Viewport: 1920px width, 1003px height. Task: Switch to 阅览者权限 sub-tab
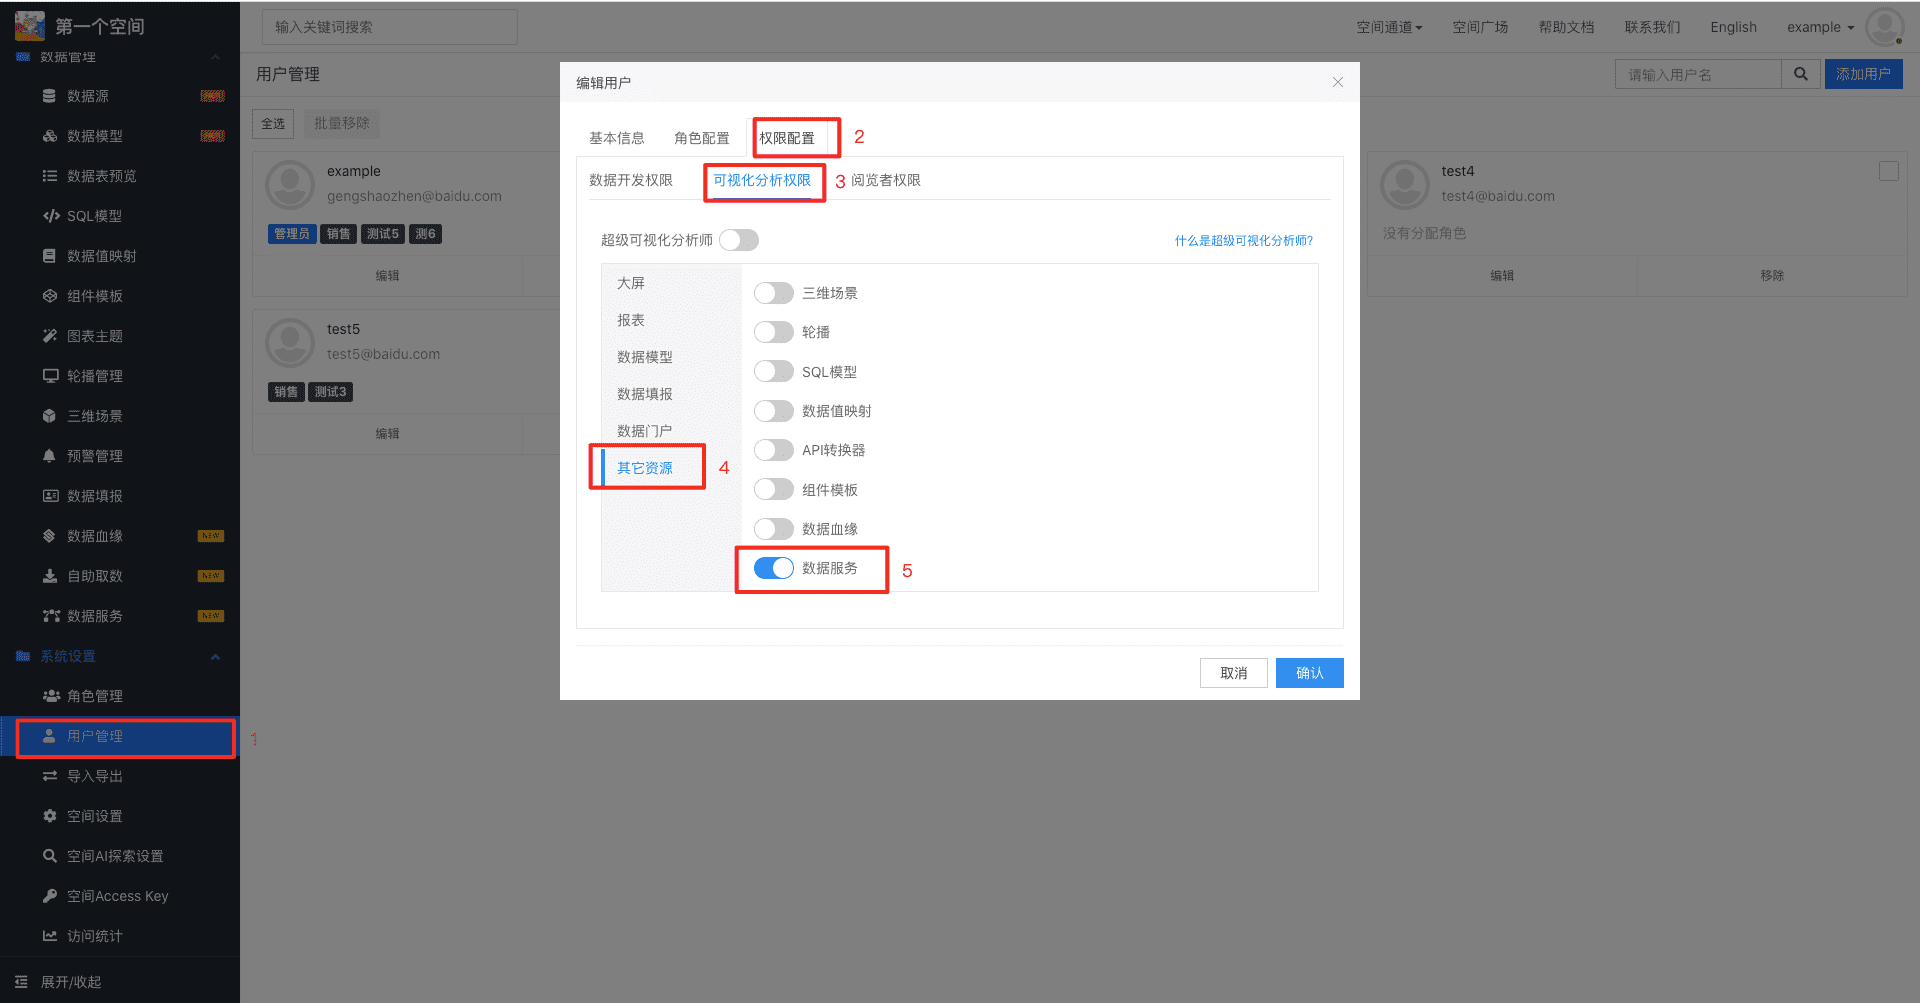(x=886, y=180)
